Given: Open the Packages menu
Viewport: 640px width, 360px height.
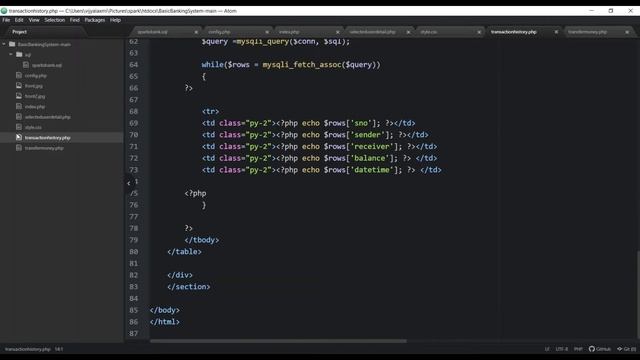Looking at the screenshot, I should pyautogui.click(x=95, y=20).
